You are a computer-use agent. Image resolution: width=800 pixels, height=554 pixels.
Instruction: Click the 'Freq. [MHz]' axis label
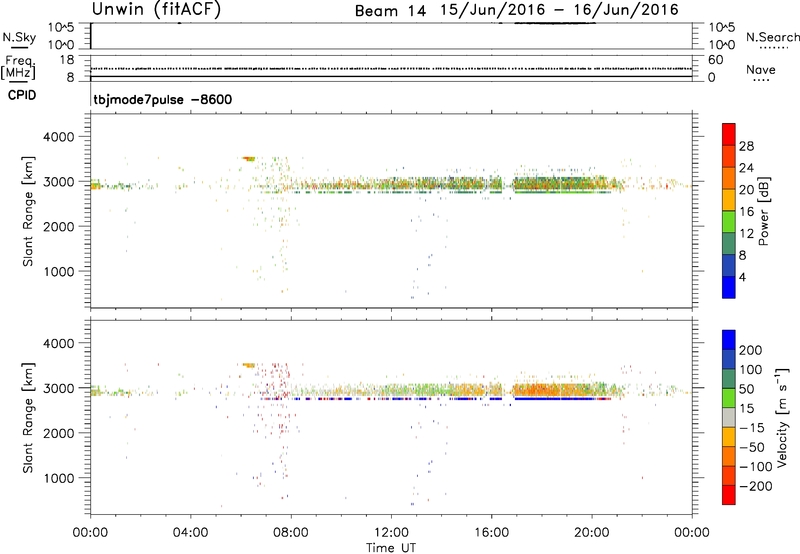coord(18,67)
